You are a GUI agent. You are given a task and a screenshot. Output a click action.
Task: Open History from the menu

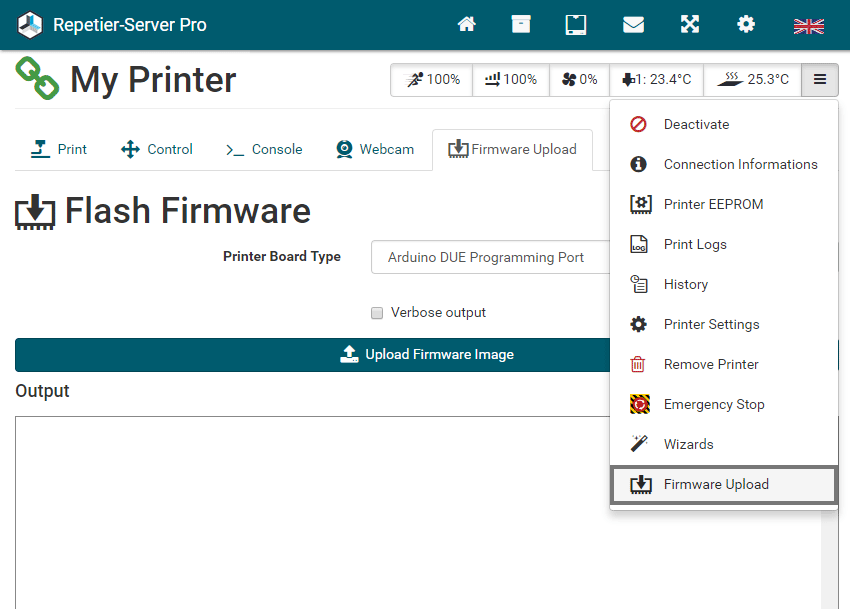point(724,284)
